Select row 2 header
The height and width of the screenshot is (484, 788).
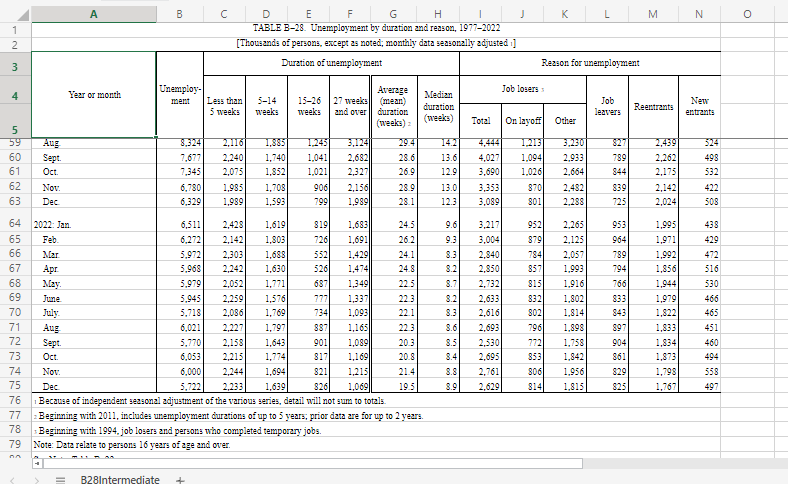point(15,45)
